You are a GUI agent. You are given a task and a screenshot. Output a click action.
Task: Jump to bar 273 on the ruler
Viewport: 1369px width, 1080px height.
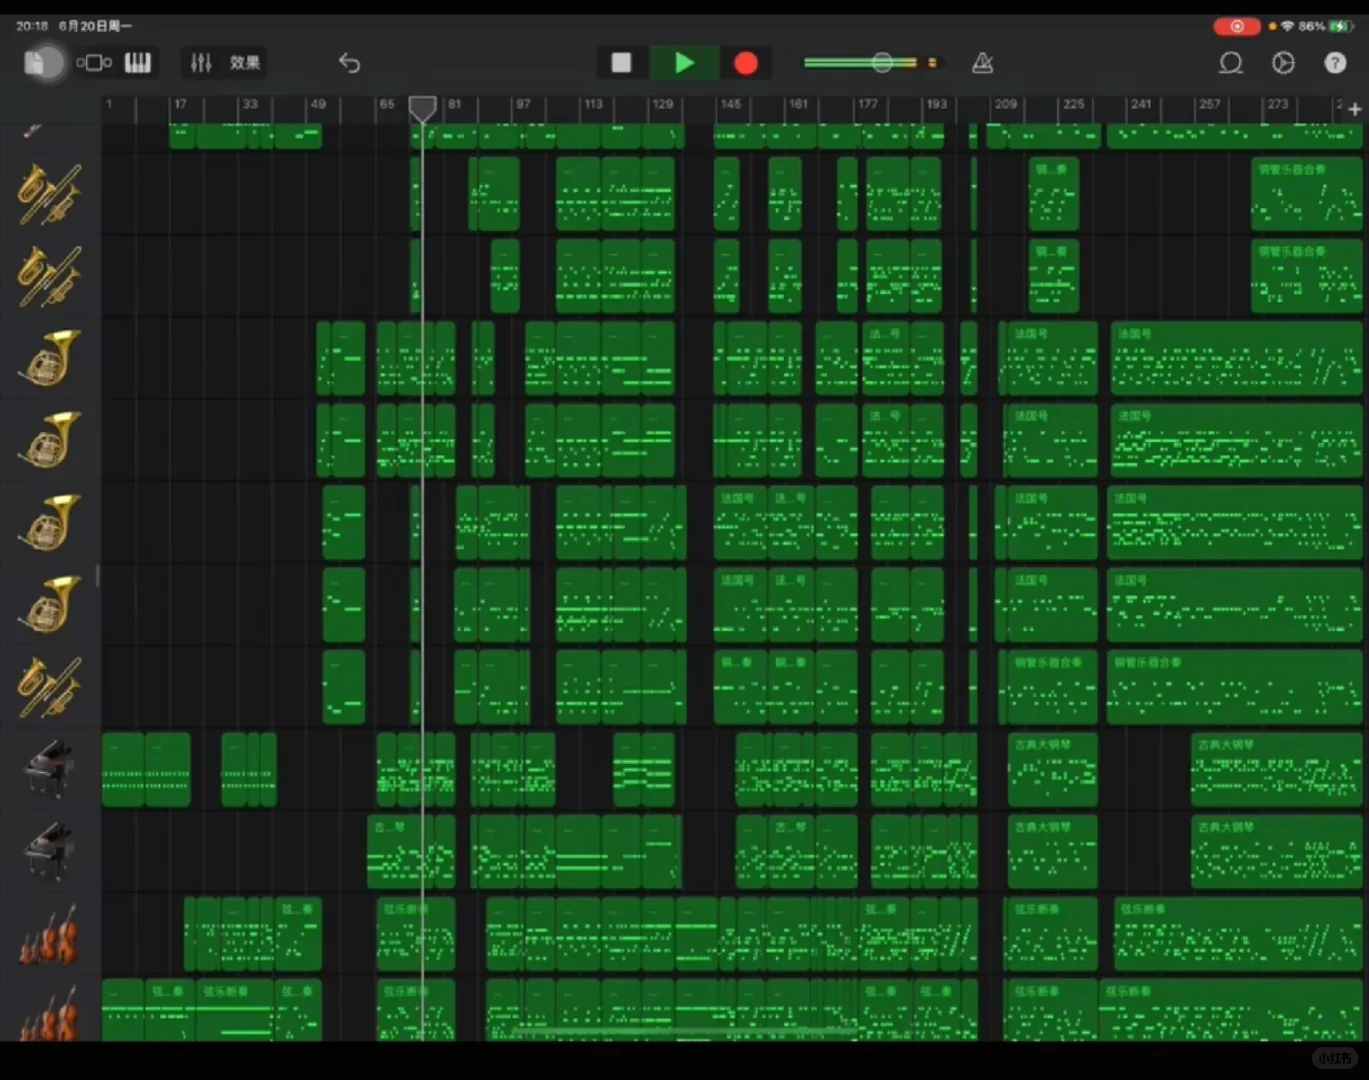[x=1278, y=104]
